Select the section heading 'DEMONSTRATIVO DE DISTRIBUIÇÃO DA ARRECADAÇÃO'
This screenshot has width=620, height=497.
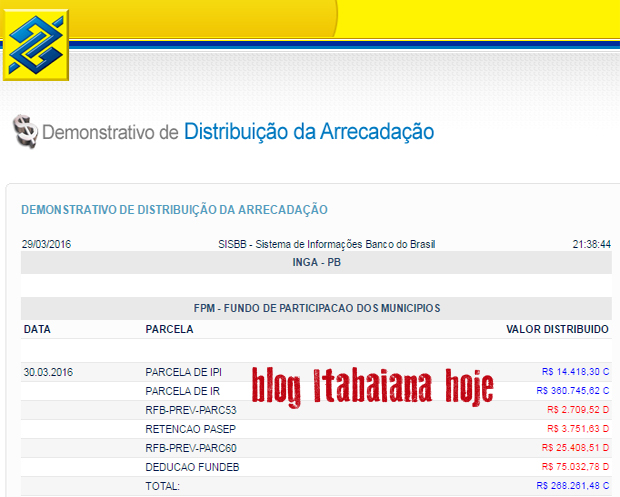(174, 210)
